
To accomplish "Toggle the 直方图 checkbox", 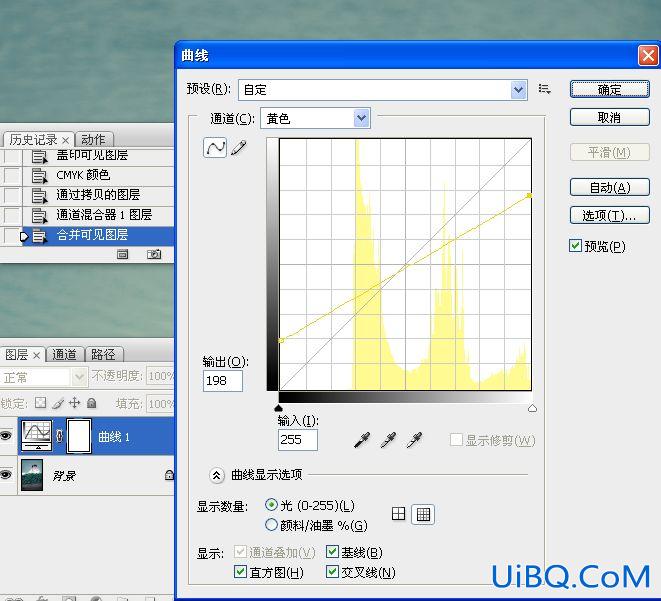I will click(x=240, y=572).
